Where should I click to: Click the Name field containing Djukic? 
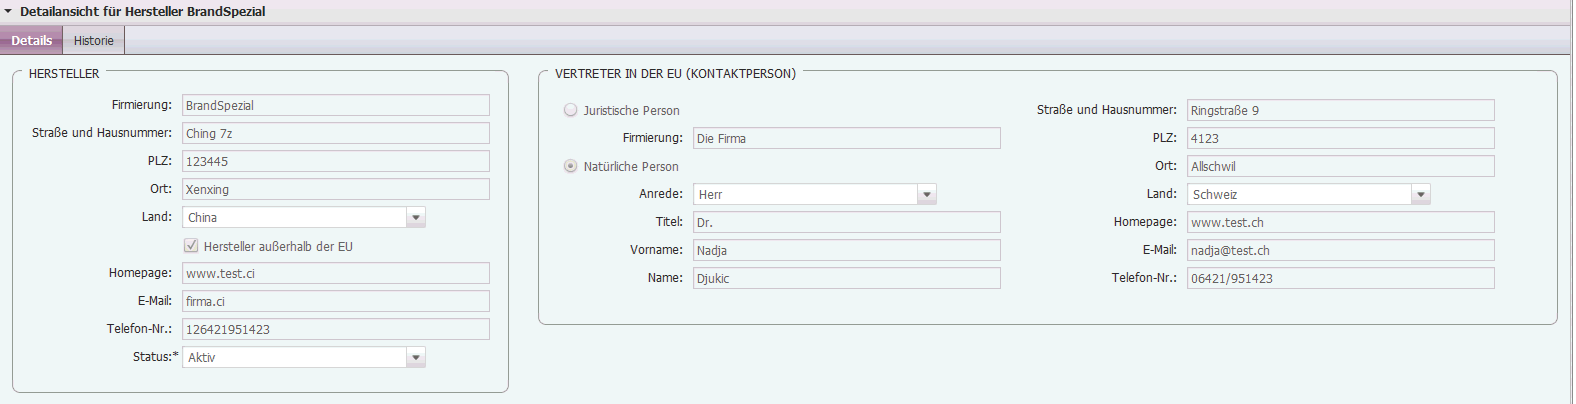(x=846, y=278)
